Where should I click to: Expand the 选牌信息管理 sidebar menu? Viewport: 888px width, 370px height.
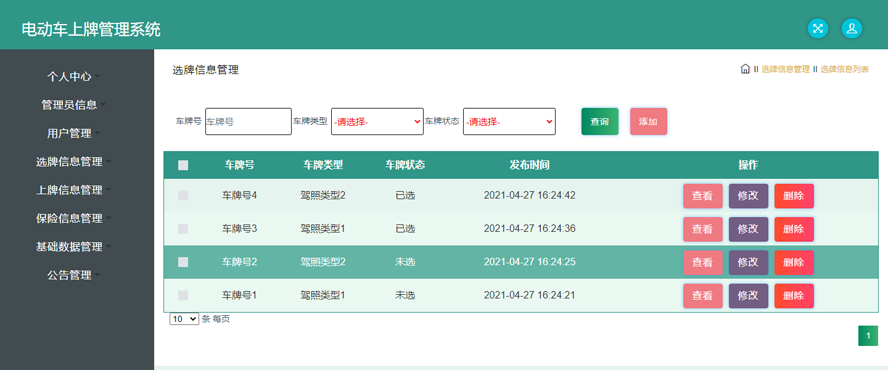74,162
